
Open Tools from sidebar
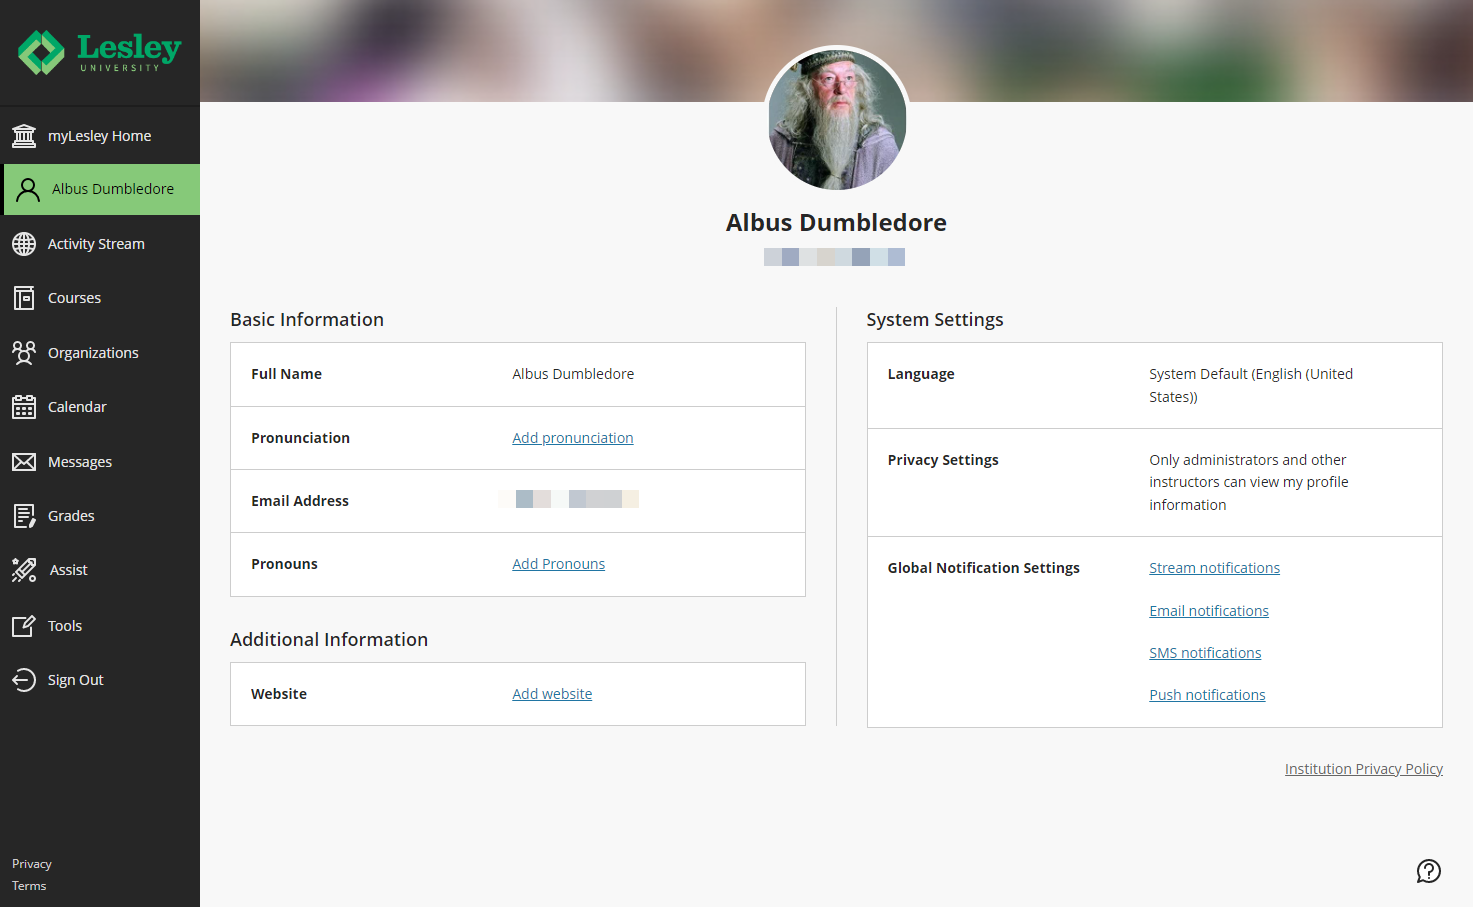pyautogui.click(x=100, y=626)
